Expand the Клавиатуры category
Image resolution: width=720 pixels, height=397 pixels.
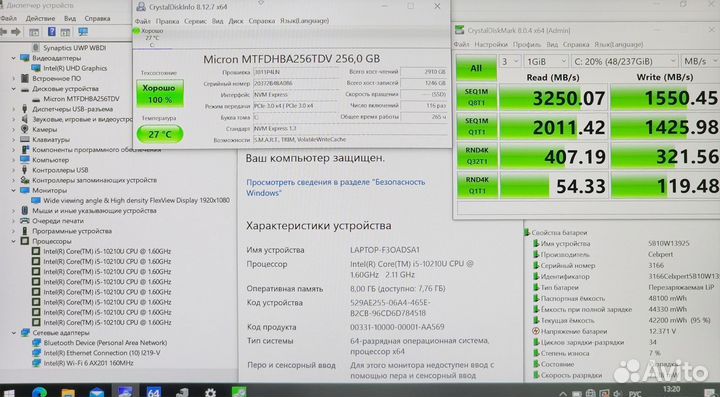click(x=14, y=140)
